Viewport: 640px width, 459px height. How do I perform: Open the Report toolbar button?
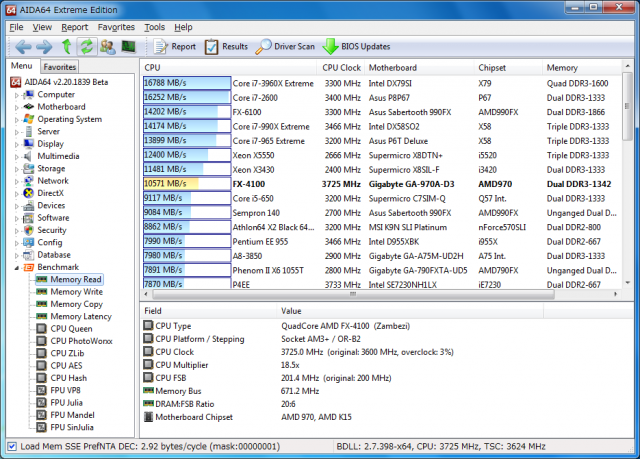(175, 47)
